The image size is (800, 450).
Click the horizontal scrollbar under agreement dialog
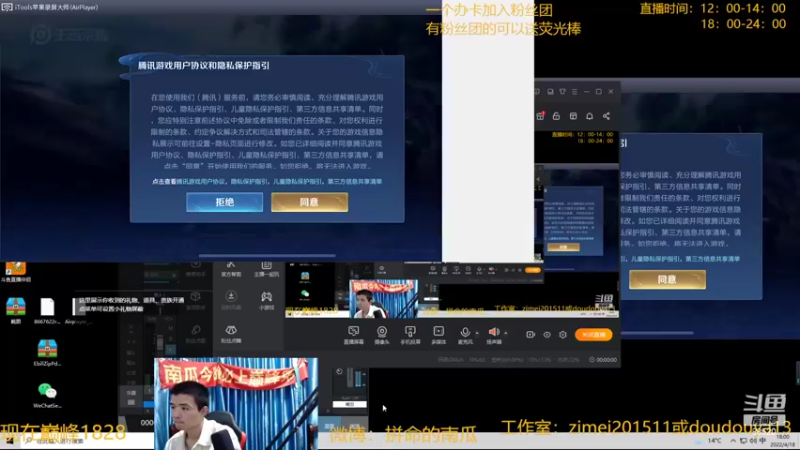[x=267, y=256]
